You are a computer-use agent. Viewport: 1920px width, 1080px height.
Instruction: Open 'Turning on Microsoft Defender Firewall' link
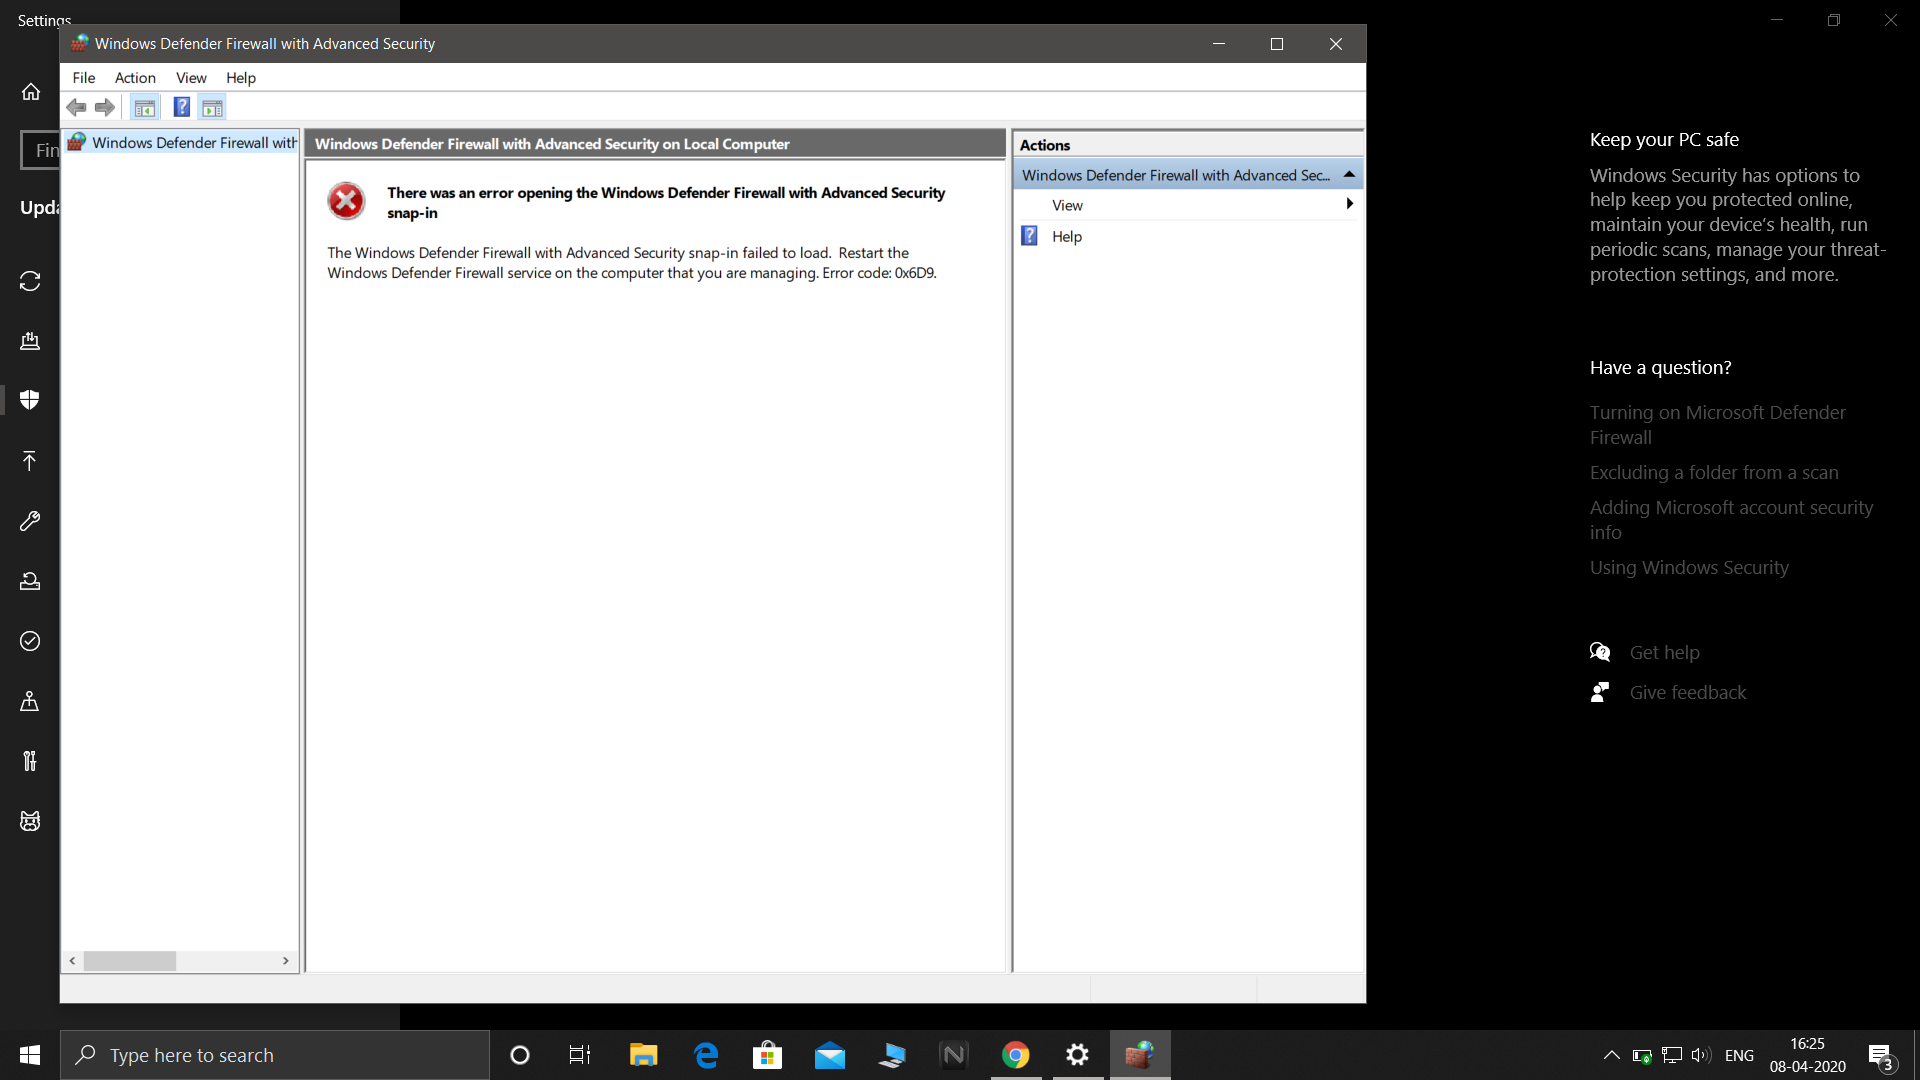click(1717, 425)
